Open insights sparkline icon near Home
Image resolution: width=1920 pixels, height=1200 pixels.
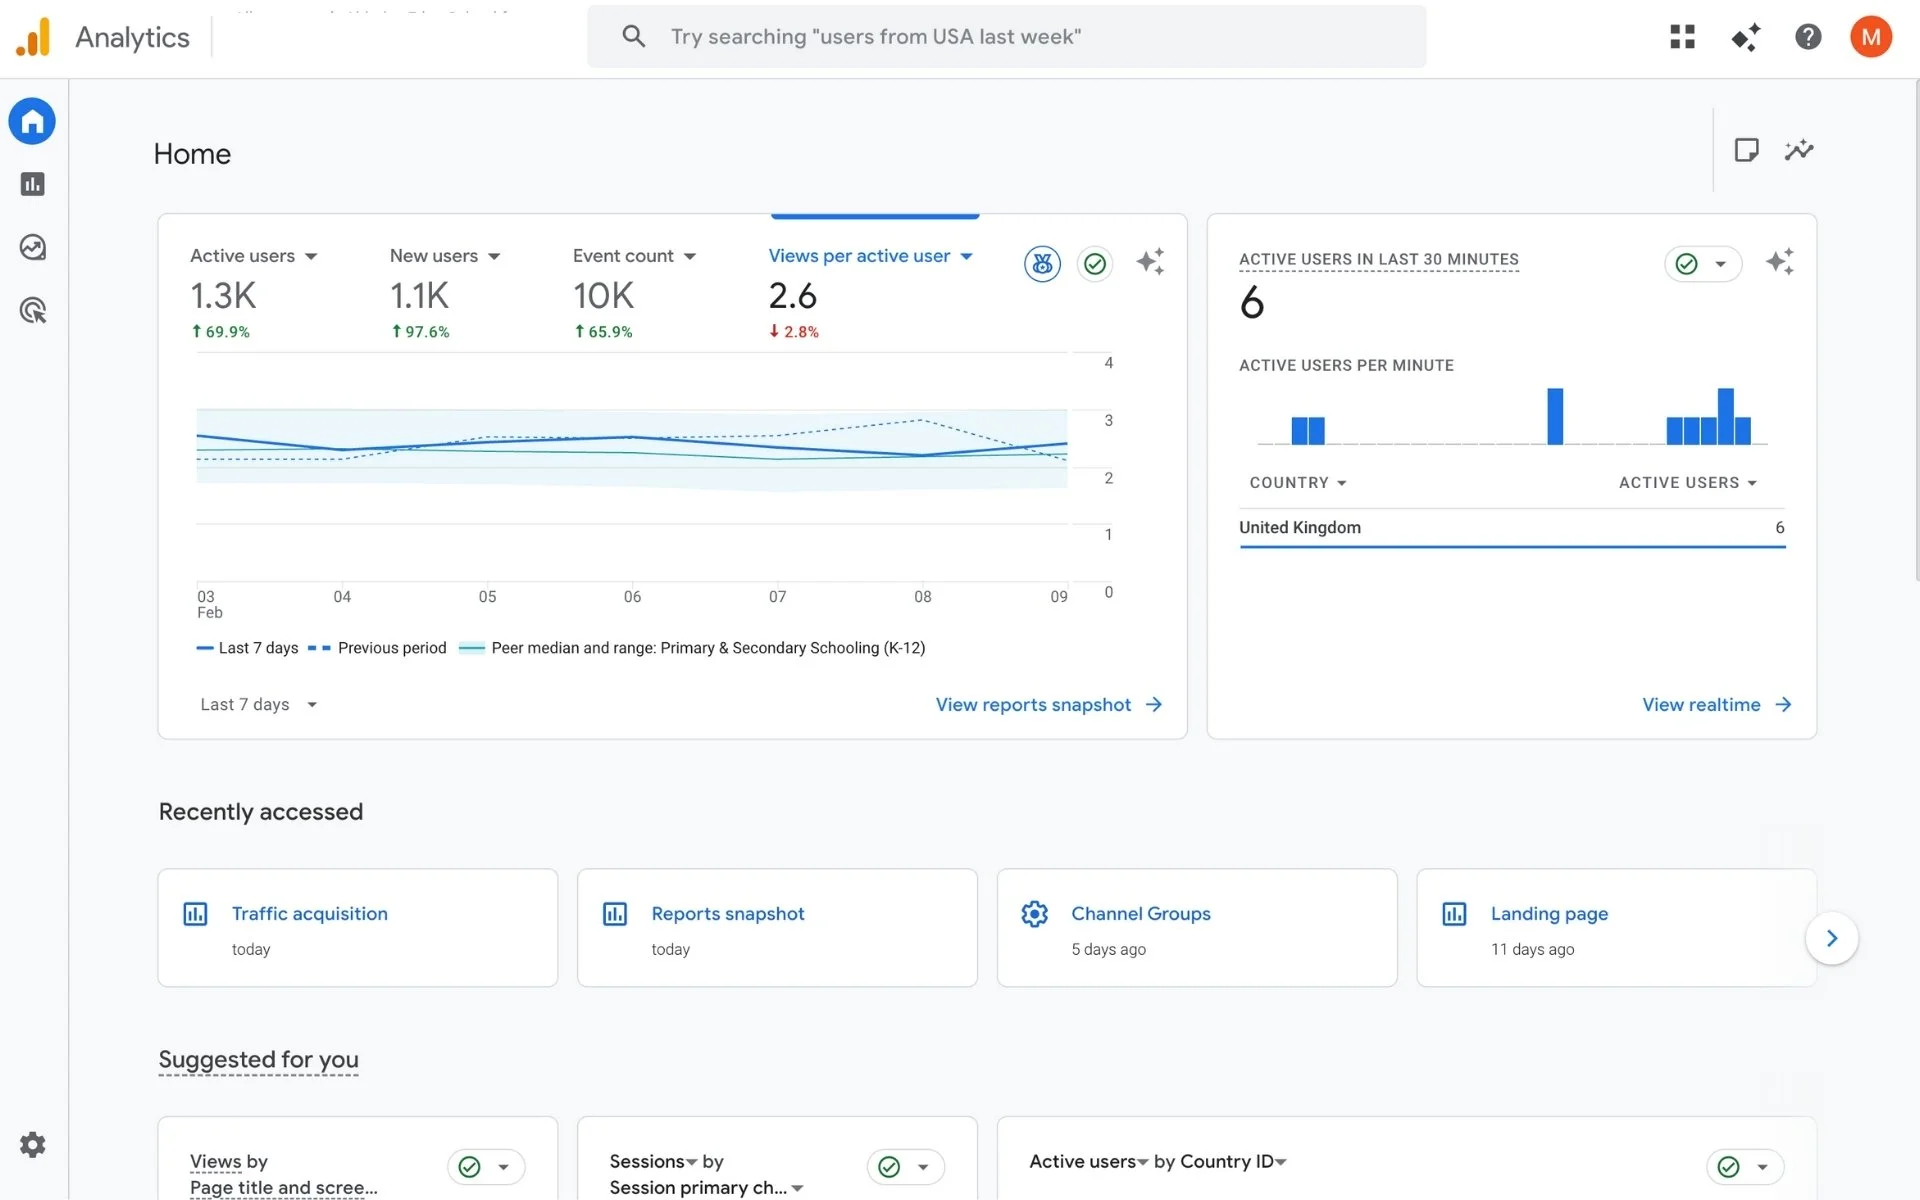(1799, 150)
